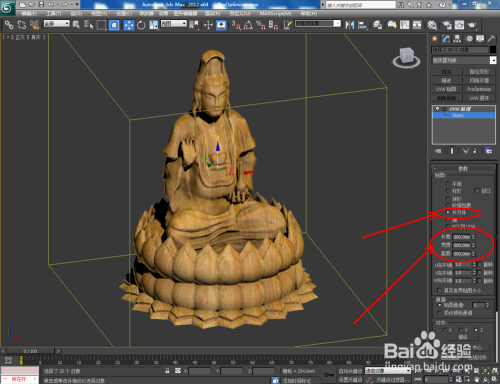
Task: Activate the Select and Move tool
Action: (128, 25)
